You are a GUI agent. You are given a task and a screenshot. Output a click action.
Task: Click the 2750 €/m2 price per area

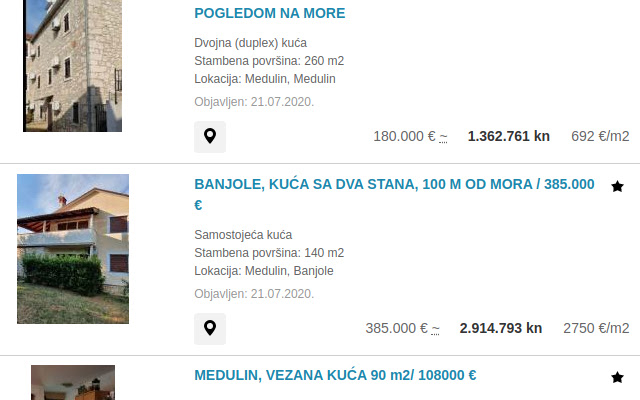point(596,328)
